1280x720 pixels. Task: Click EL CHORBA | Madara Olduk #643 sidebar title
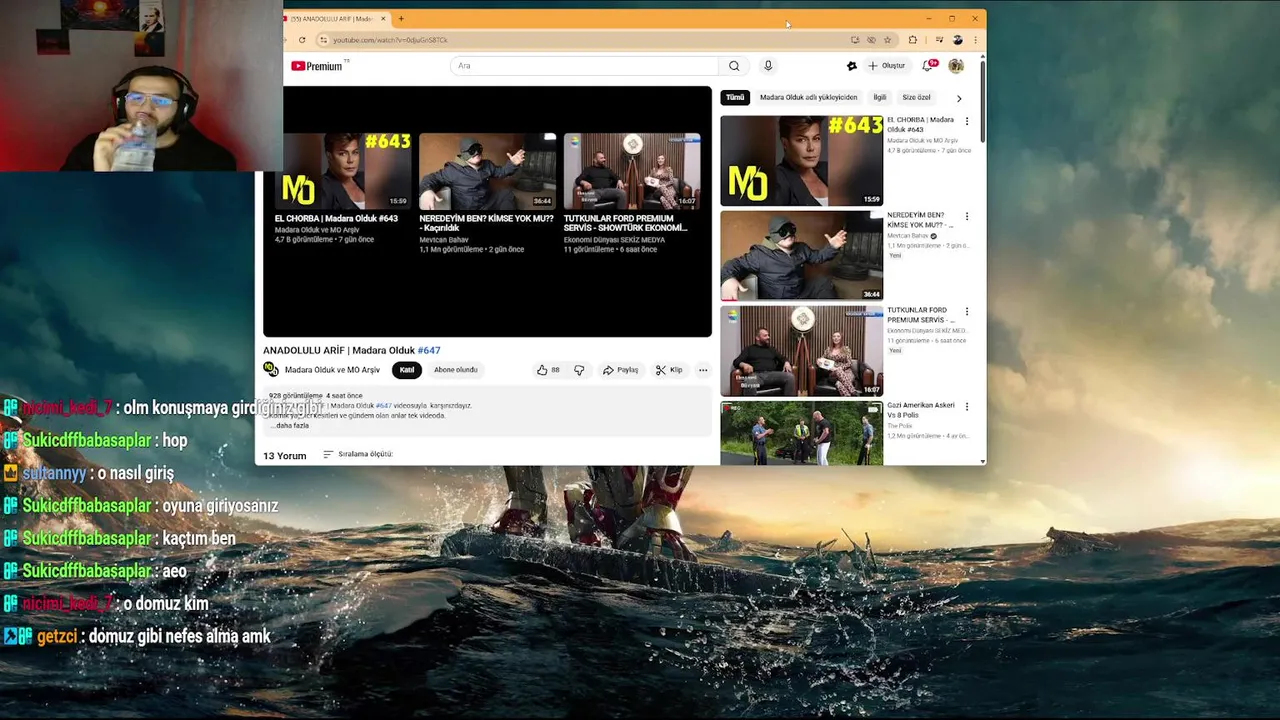920,125
